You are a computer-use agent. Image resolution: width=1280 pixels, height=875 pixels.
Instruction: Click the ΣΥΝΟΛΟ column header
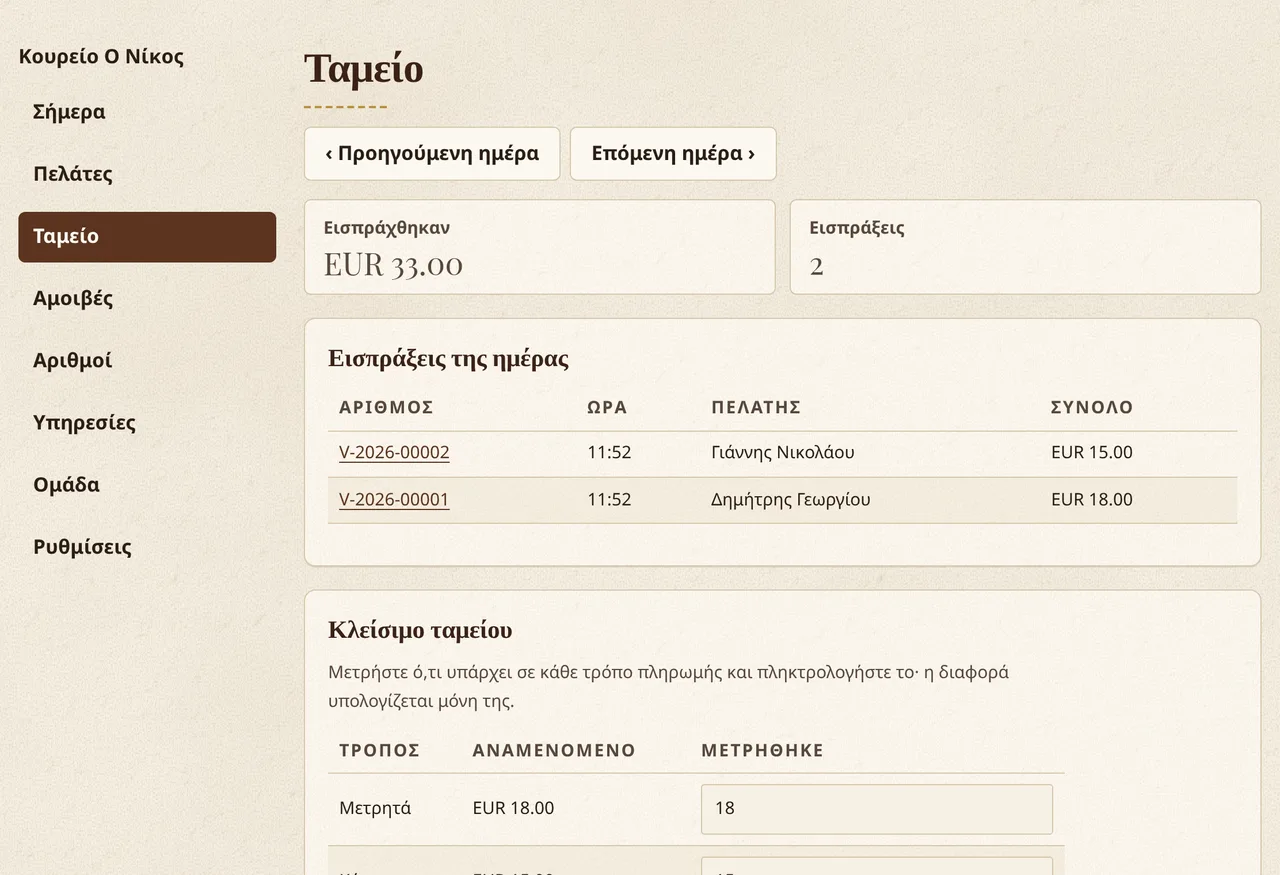pyautogui.click(x=1092, y=408)
